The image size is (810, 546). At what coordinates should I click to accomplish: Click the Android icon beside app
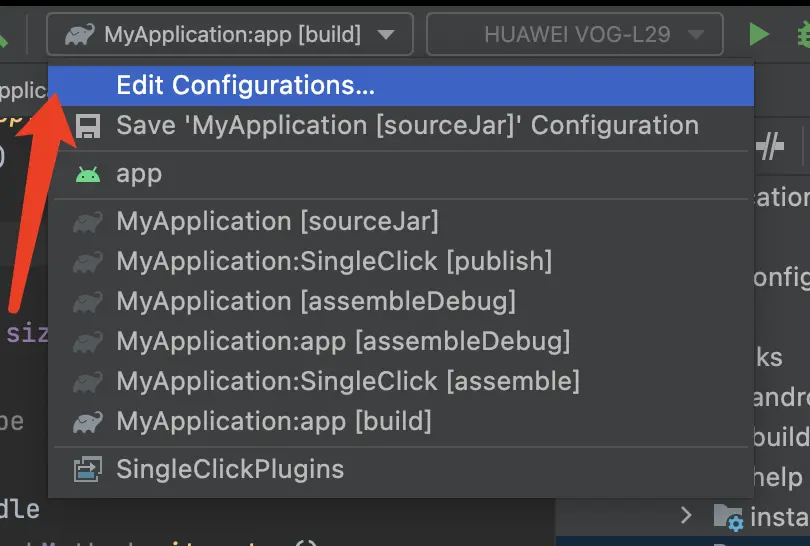coord(88,174)
